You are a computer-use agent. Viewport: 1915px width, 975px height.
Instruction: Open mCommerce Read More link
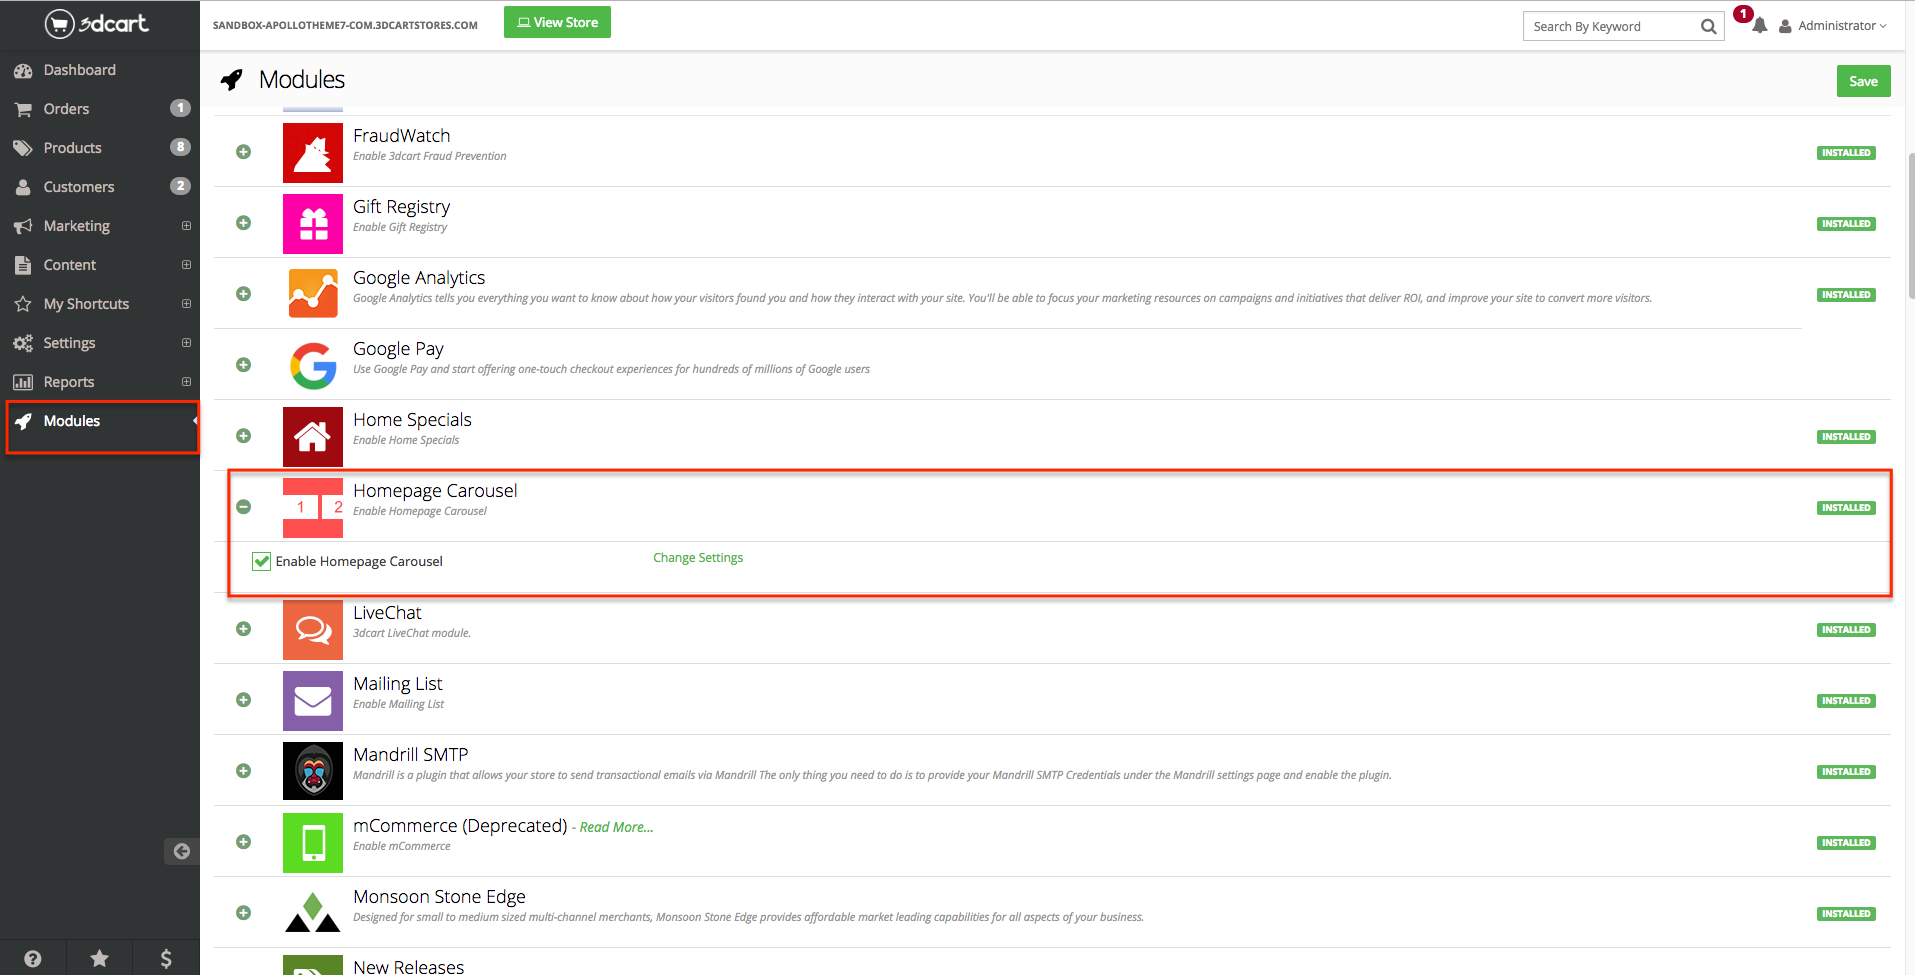click(x=616, y=827)
